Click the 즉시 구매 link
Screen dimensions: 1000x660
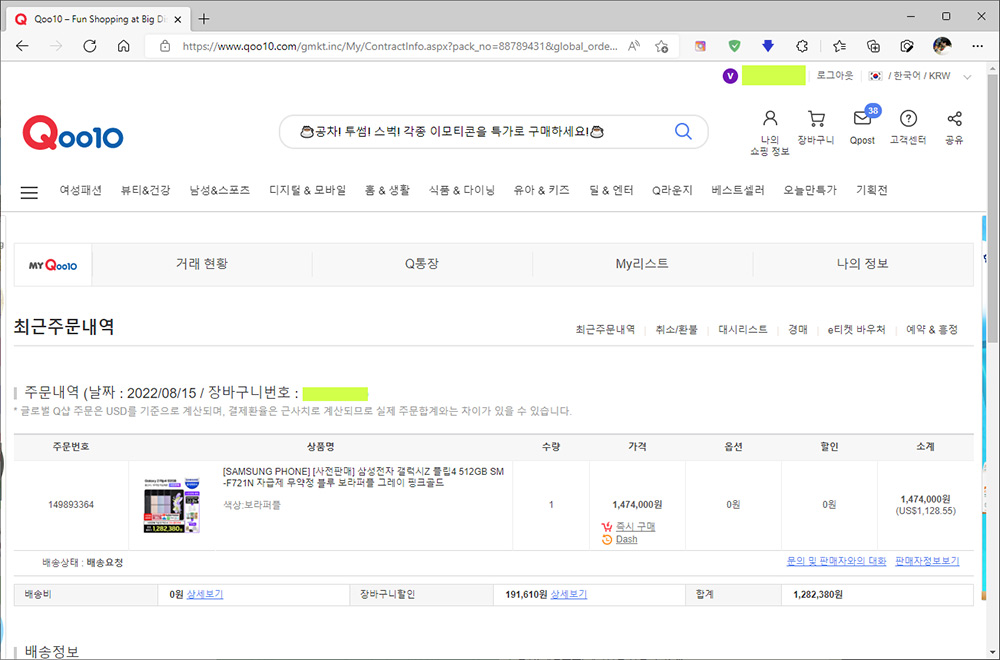(635, 527)
